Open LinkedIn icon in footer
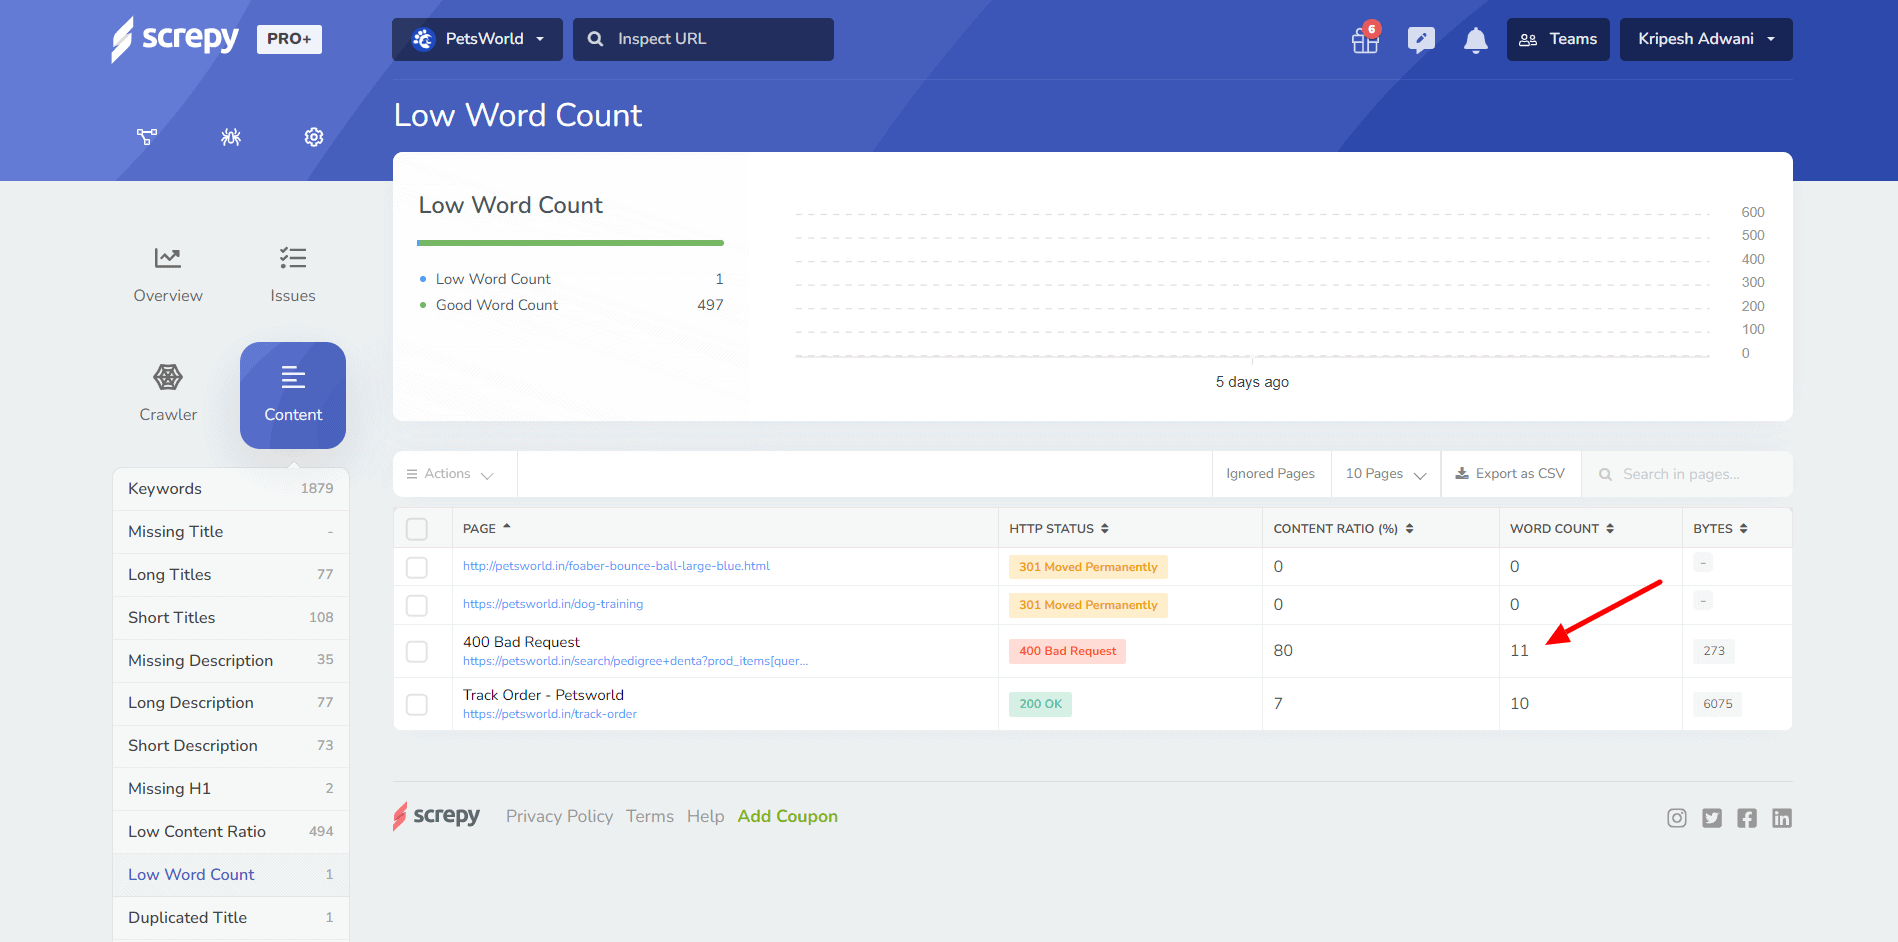The height and width of the screenshot is (942, 1898). click(x=1781, y=818)
